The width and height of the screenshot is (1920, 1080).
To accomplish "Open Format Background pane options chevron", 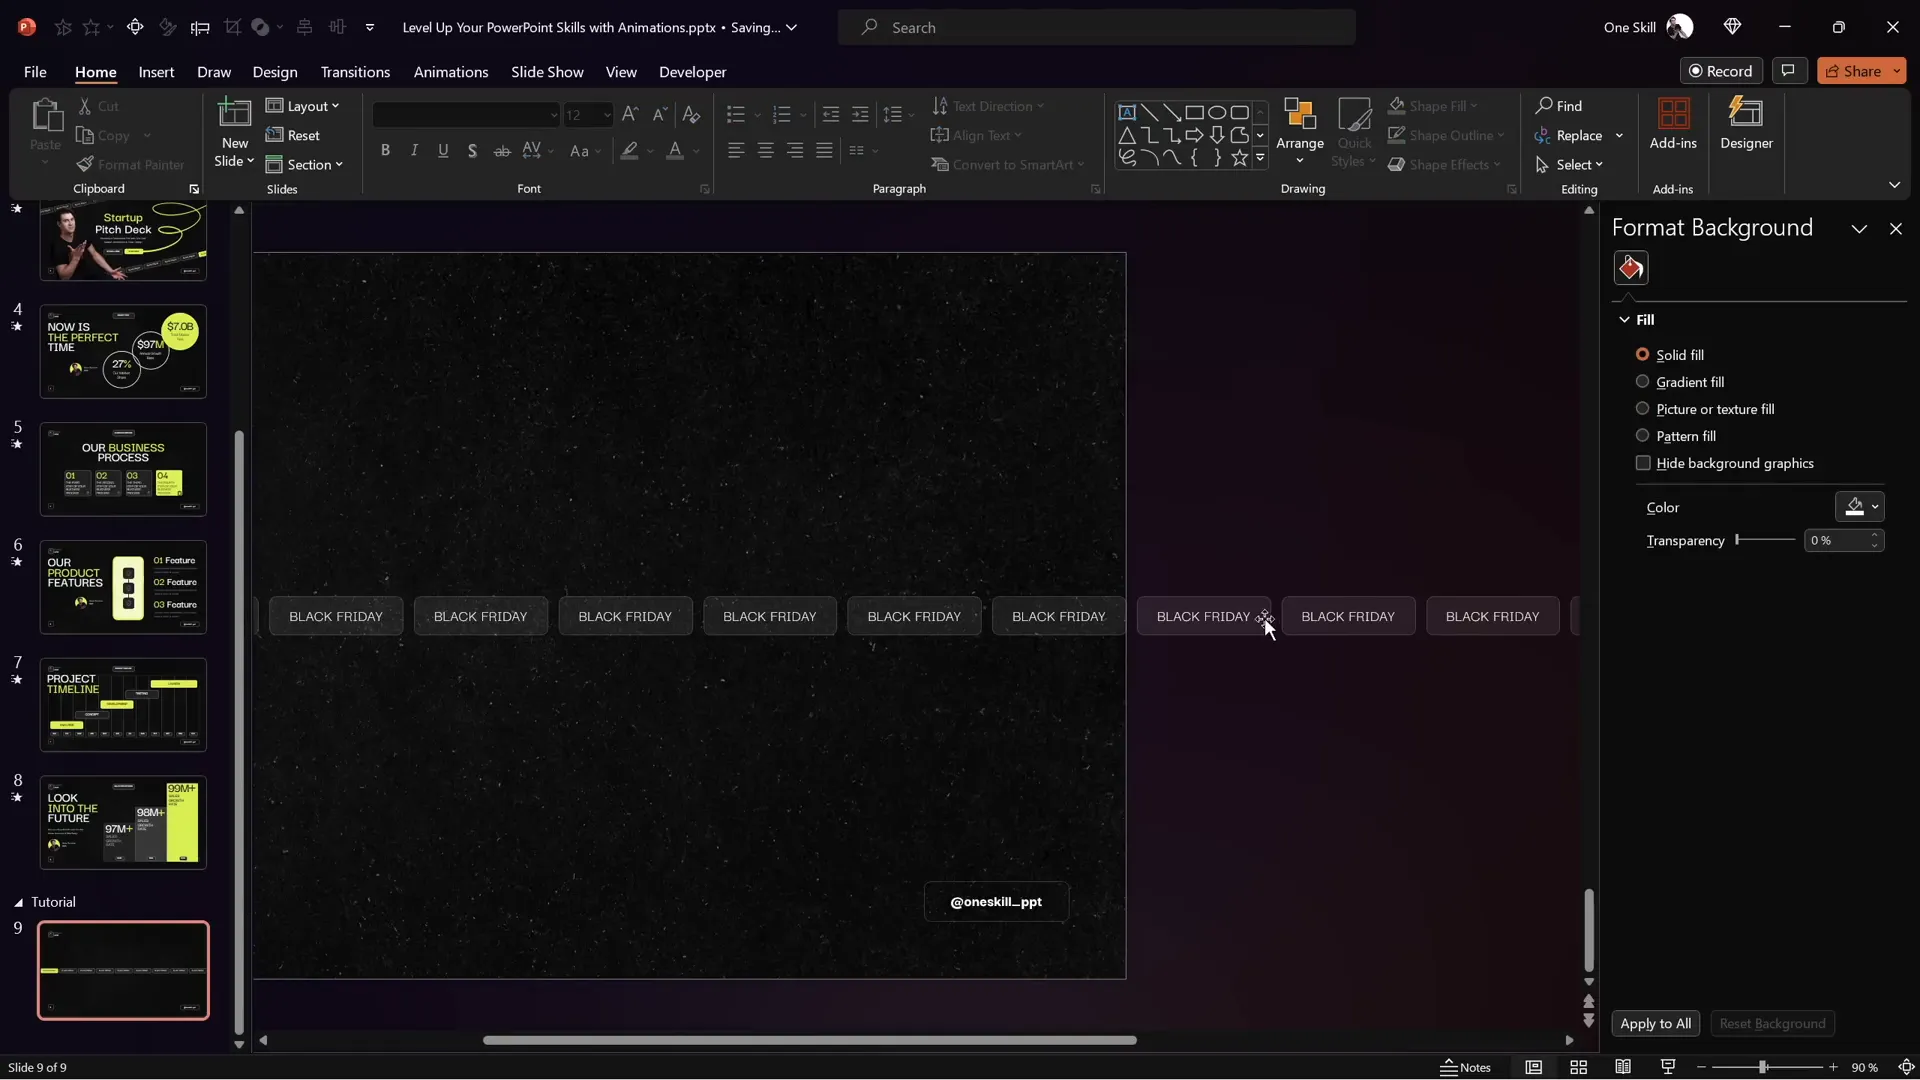I will pyautogui.click(x=1859, y=229).
